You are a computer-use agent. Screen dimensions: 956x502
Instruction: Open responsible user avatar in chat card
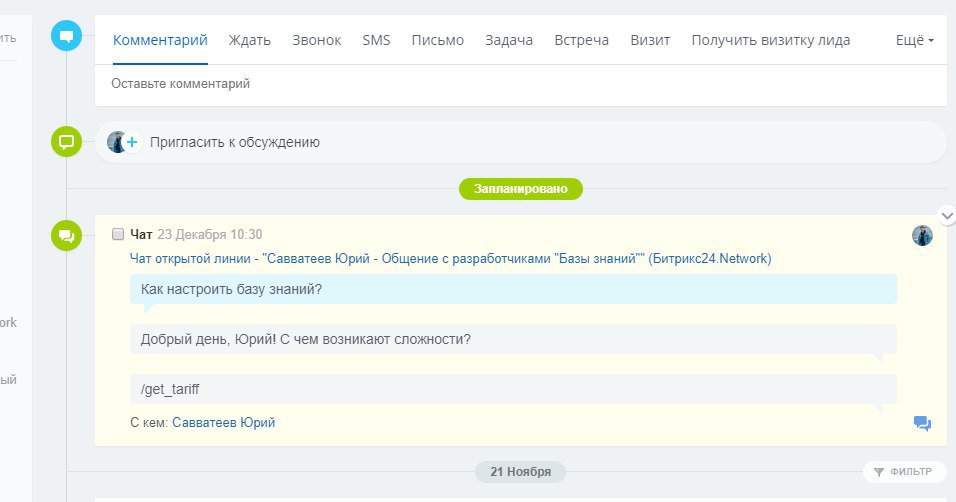point(922,235)
